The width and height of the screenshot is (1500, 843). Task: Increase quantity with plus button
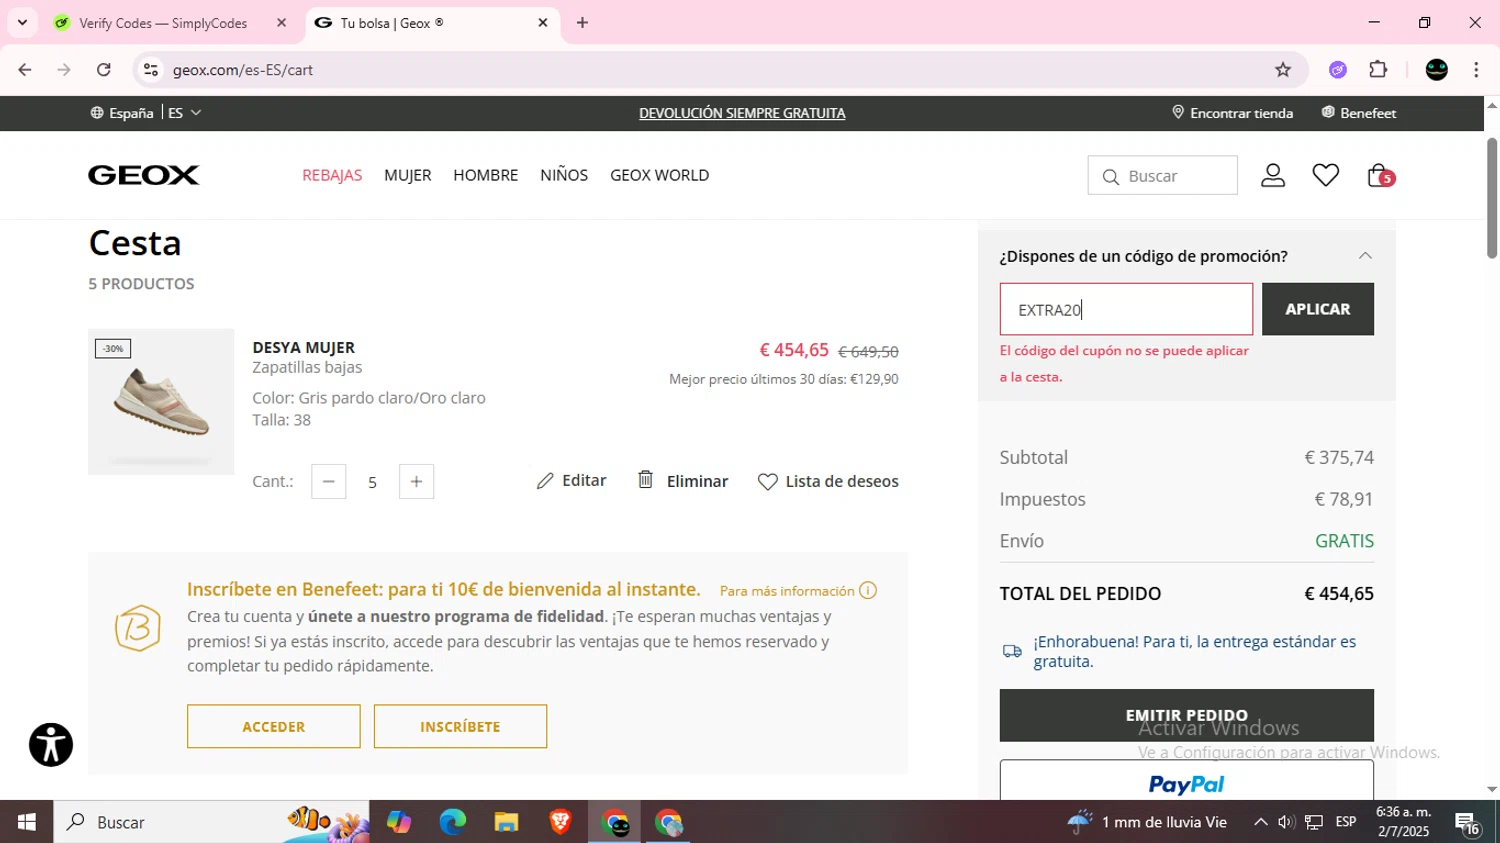416,481
